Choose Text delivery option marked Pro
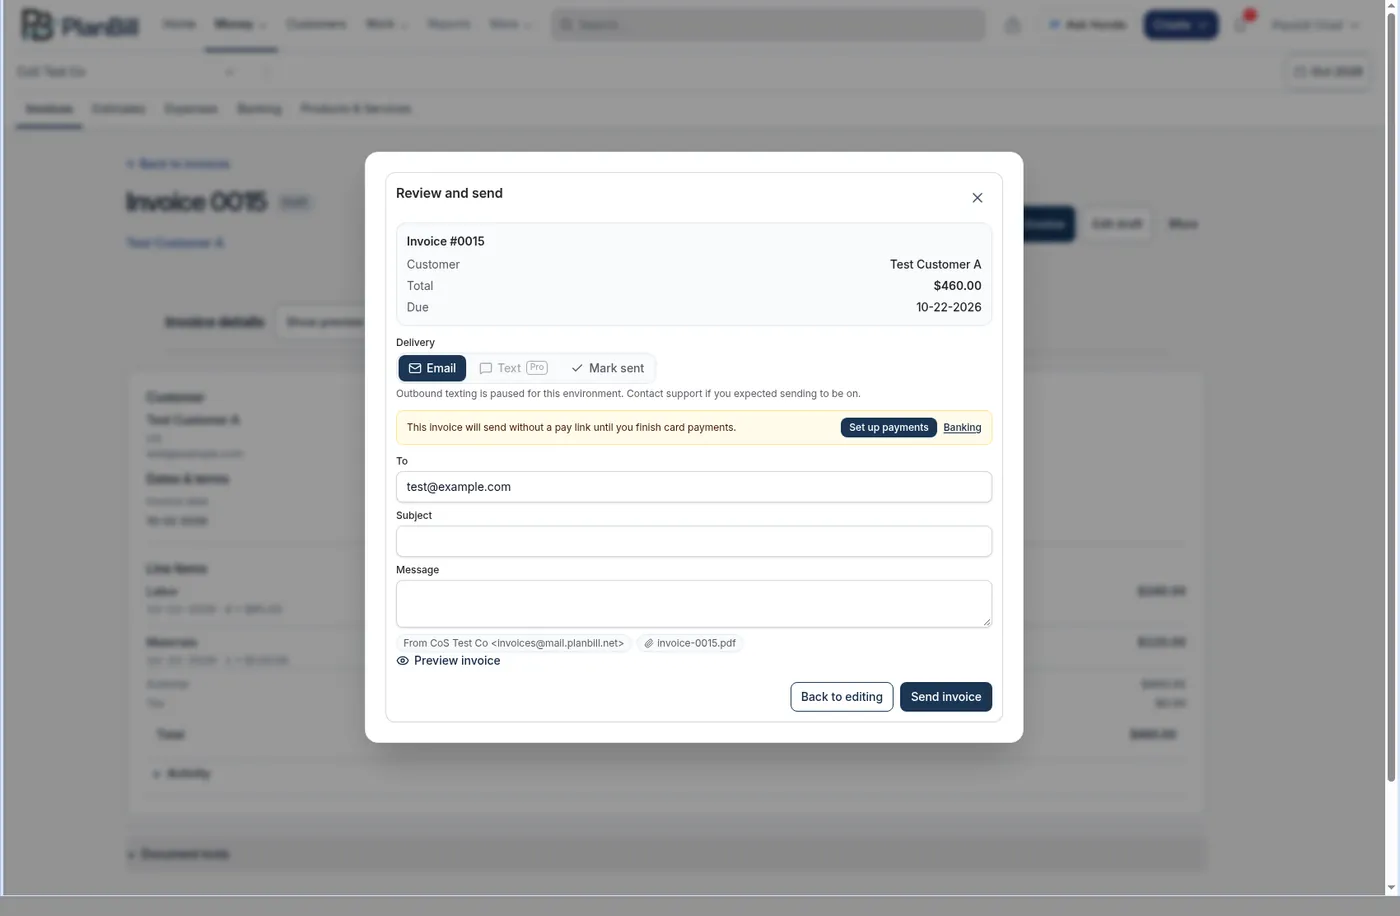Viewport: 1400px width, 916px height. coord(513,368)
